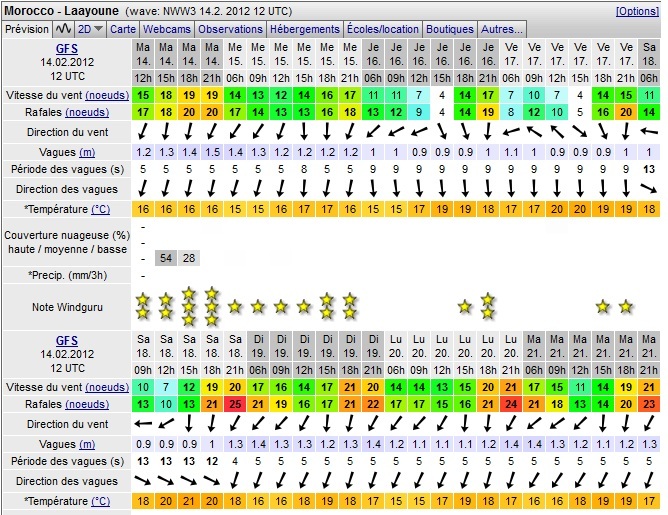Click the single star under Je 16. 18h

(x=465, y=307)
